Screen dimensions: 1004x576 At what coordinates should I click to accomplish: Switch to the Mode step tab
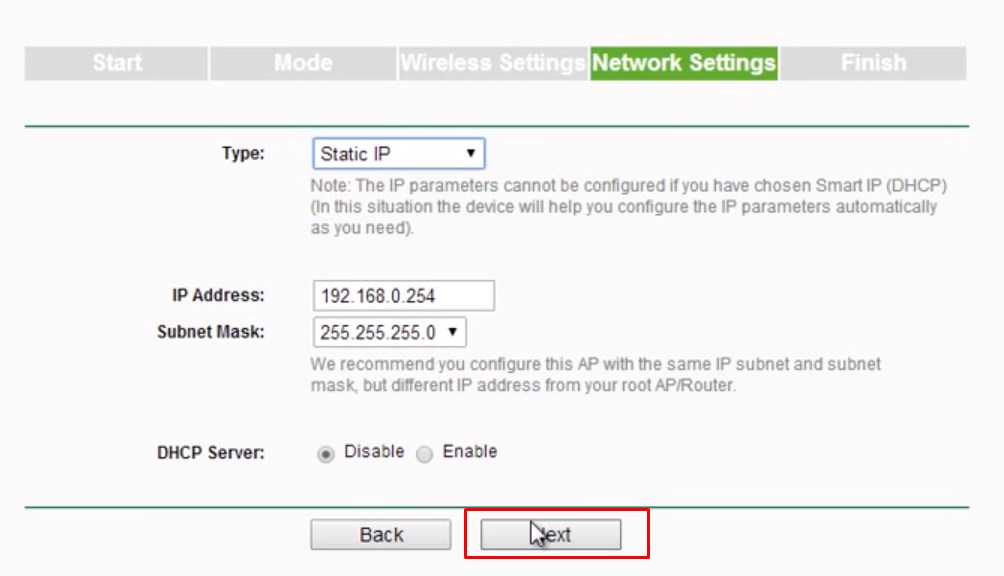303,63
